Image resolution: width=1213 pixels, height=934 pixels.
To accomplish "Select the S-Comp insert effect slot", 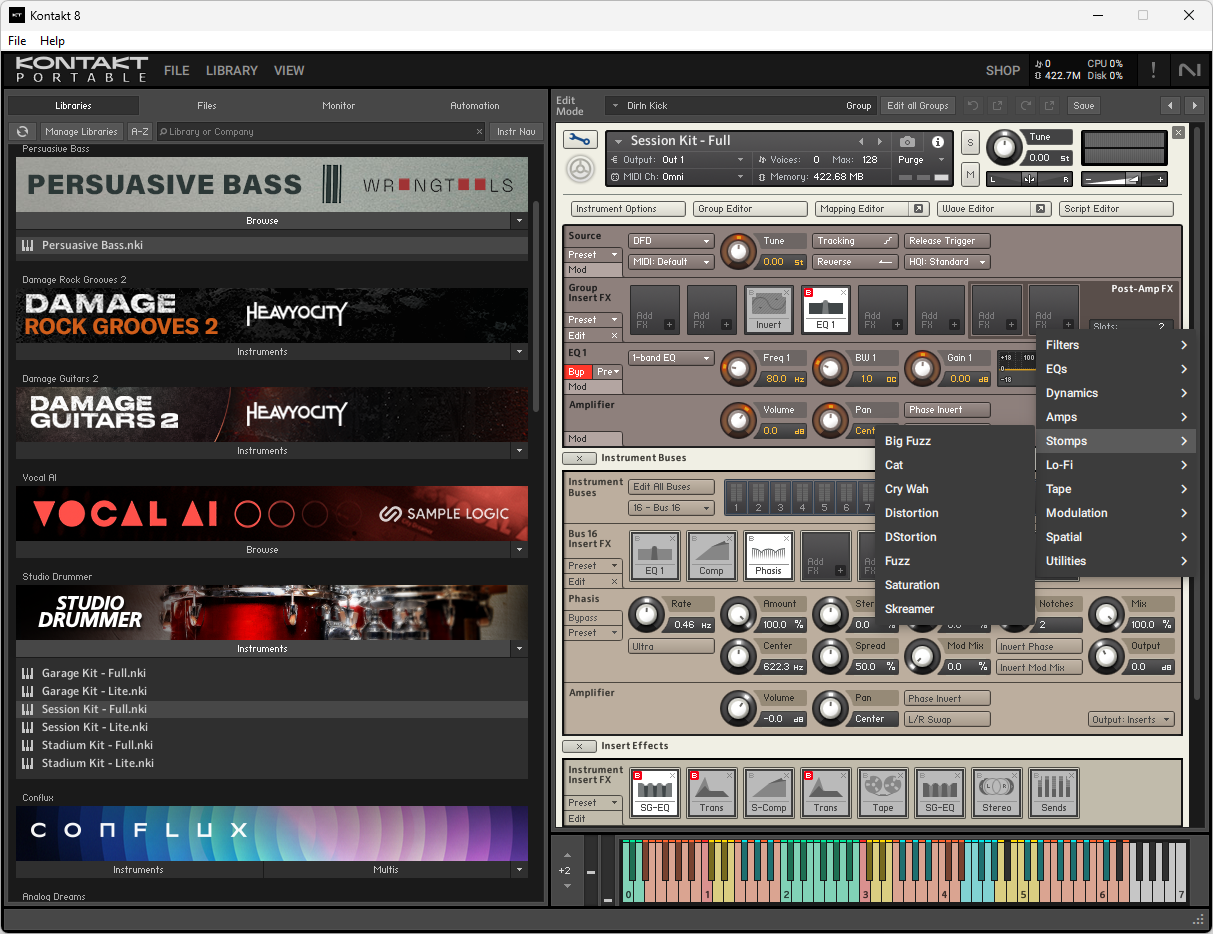I will pyautogui.click(x=769, y=792).
